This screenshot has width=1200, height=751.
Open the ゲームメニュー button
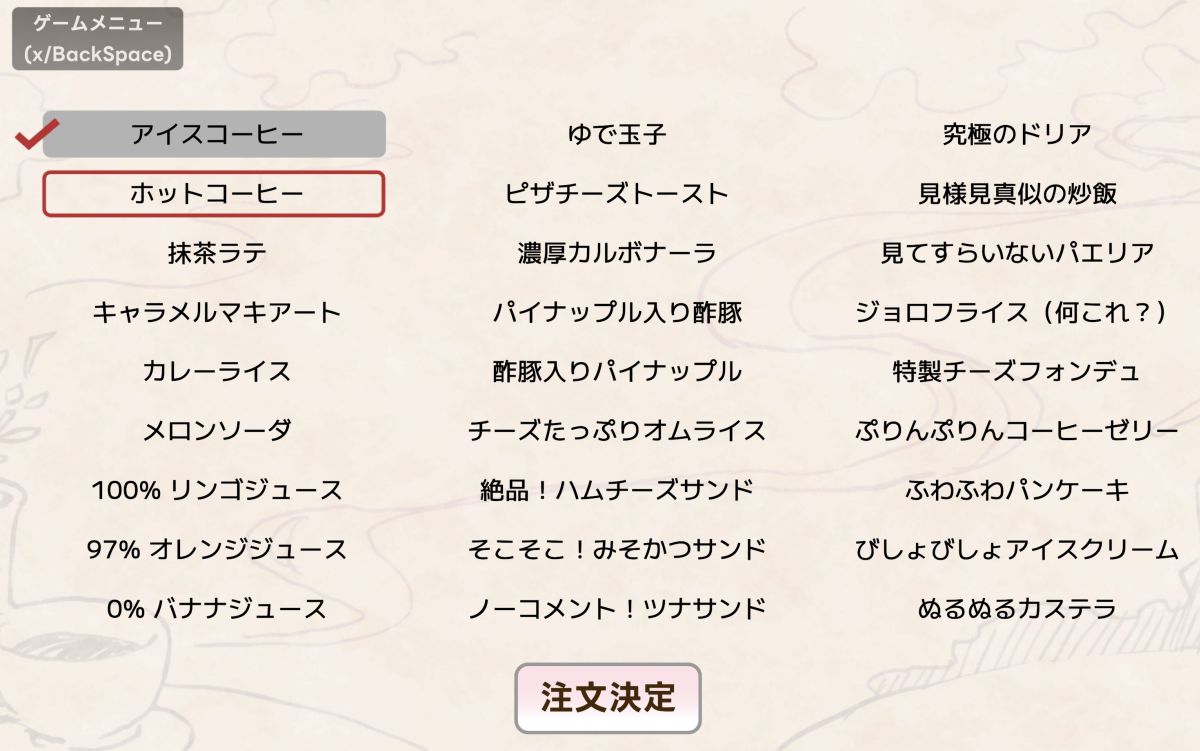coord(98,39)
